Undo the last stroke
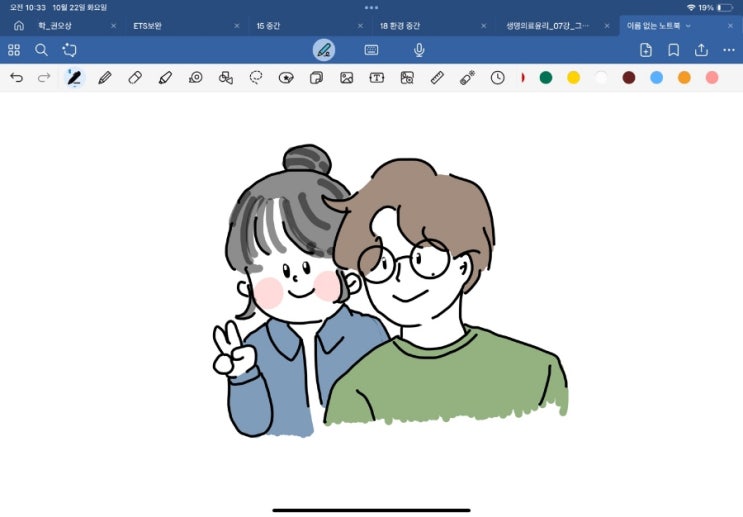743x517 pixels. (17, 77)
